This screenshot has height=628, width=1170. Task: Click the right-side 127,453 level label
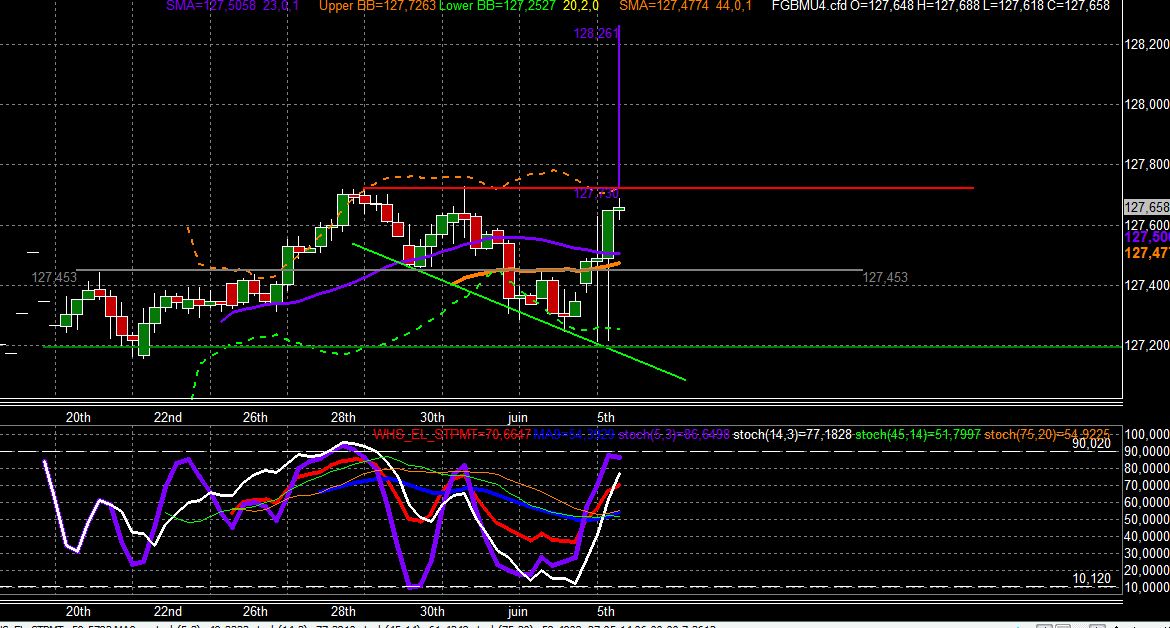[x=885, y=277]
